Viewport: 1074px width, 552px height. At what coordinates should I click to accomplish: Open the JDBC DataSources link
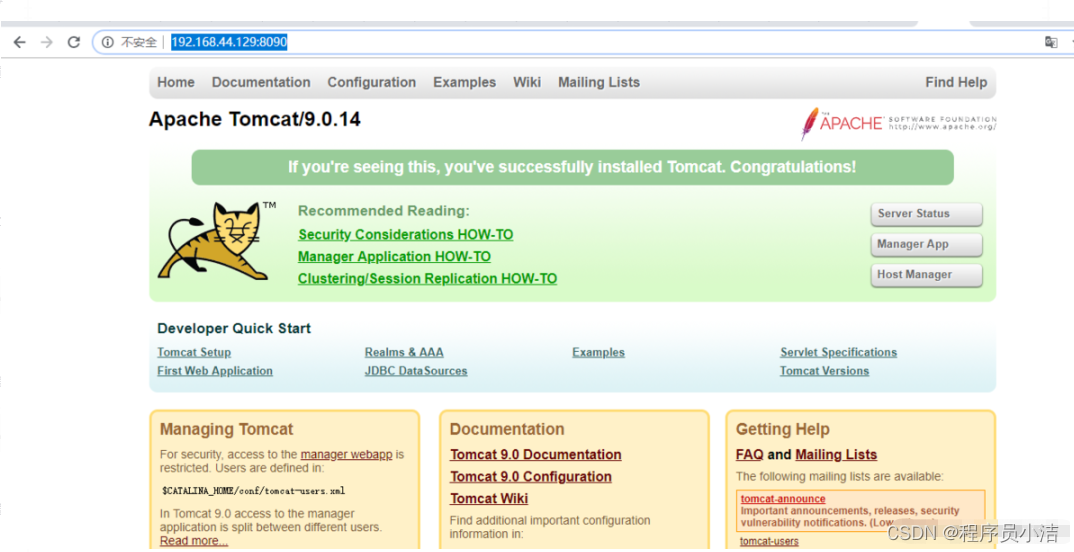point(416,371)
